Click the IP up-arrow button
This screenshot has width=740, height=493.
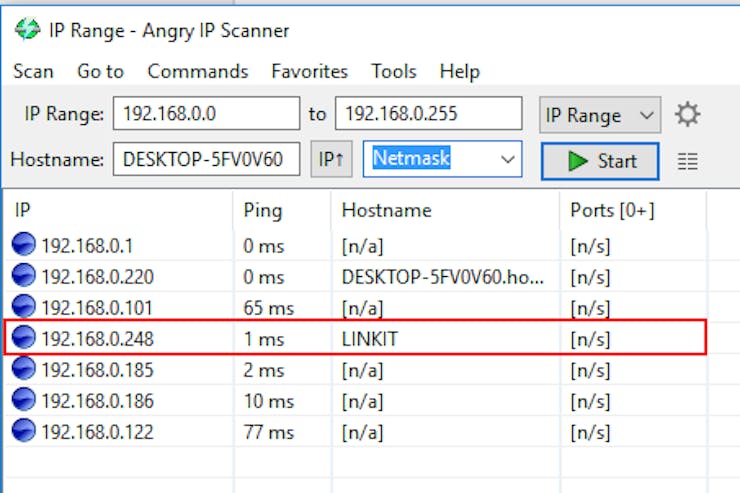pos(331,159)
